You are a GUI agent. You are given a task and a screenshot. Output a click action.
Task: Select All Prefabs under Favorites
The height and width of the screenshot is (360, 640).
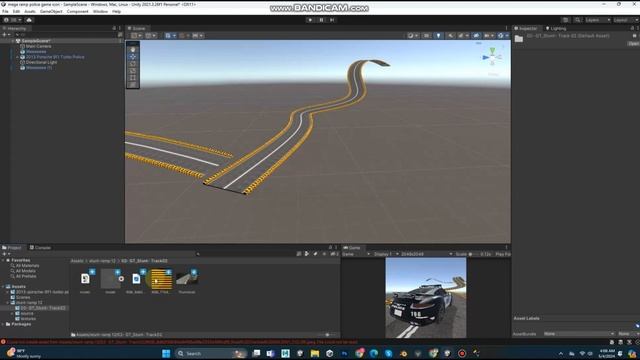coord(26,276)
